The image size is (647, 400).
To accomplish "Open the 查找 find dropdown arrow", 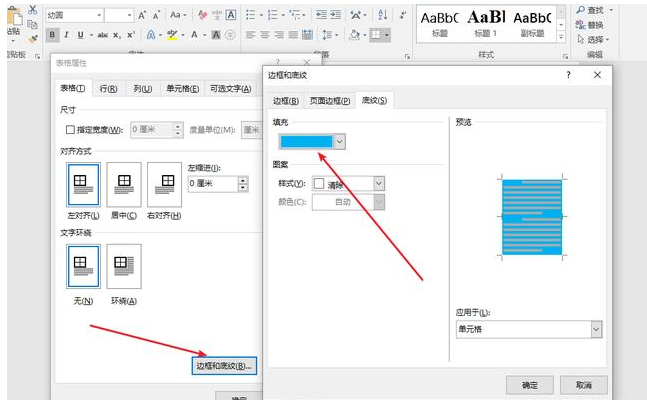I will (x=611, y=9).
